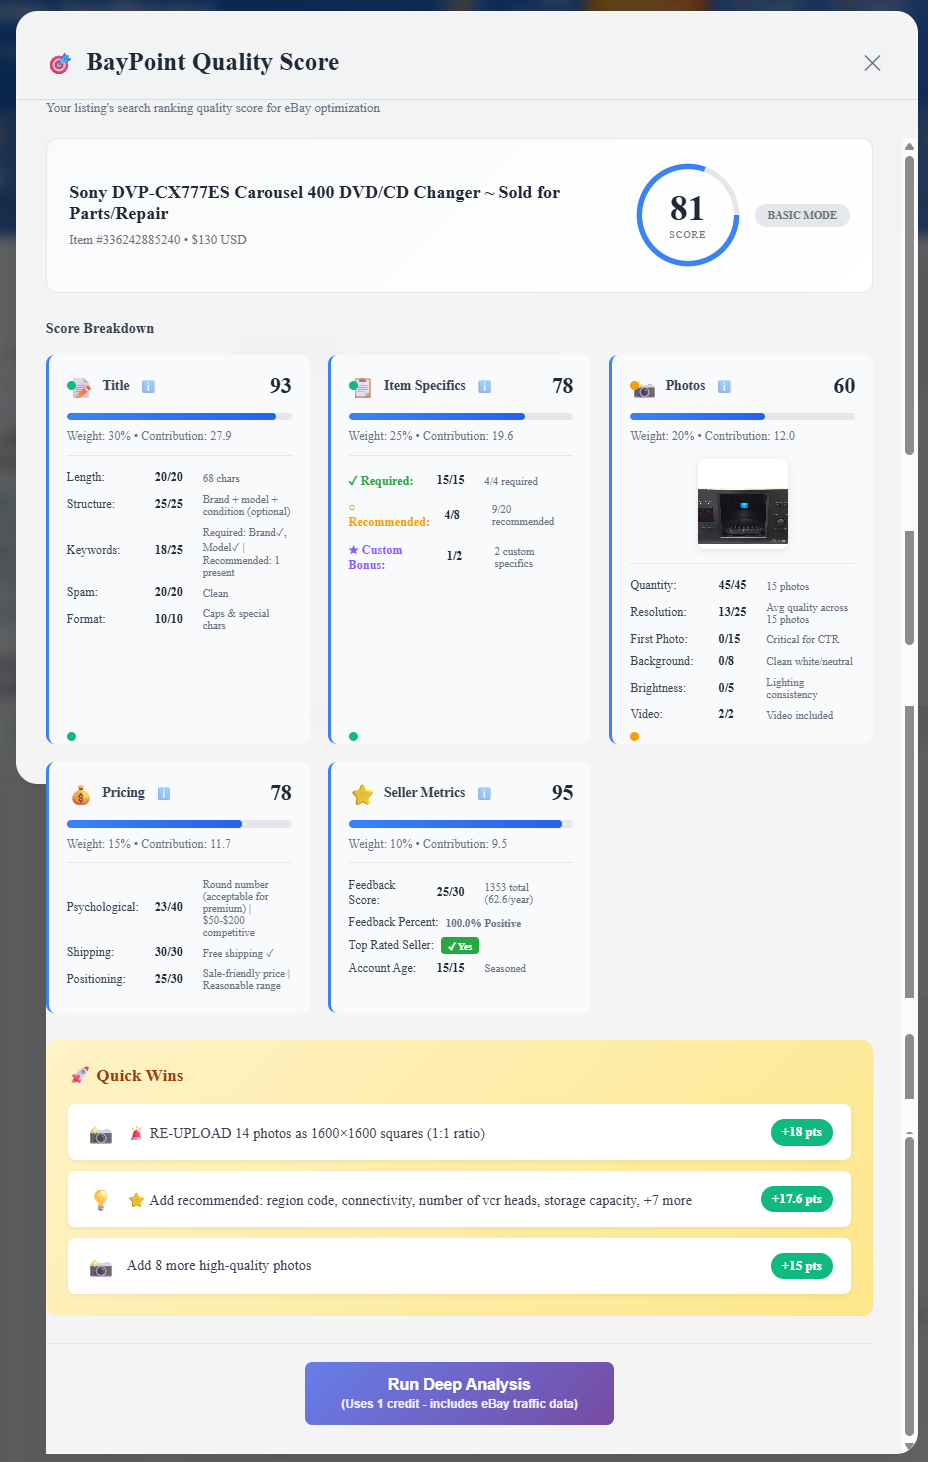Click the Seller Metrics star icon
This screenshot has height=1462, width=928.
pyautogui.click(x=362, y=794)
